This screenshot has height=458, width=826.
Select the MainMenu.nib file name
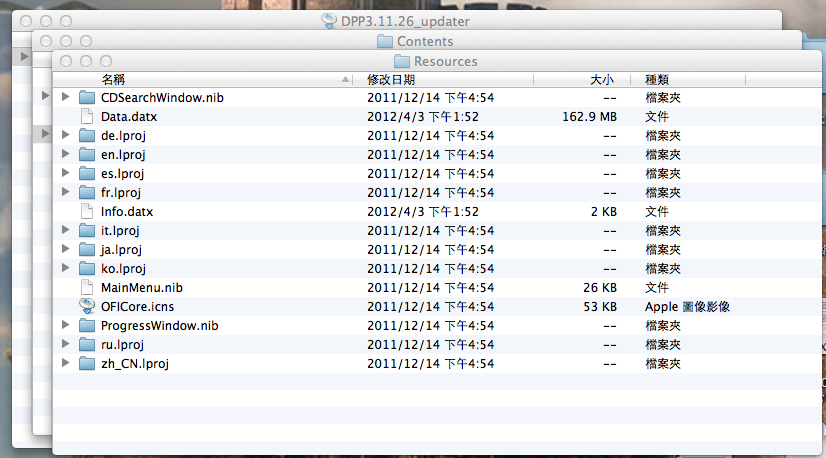(x=142, y=287)
